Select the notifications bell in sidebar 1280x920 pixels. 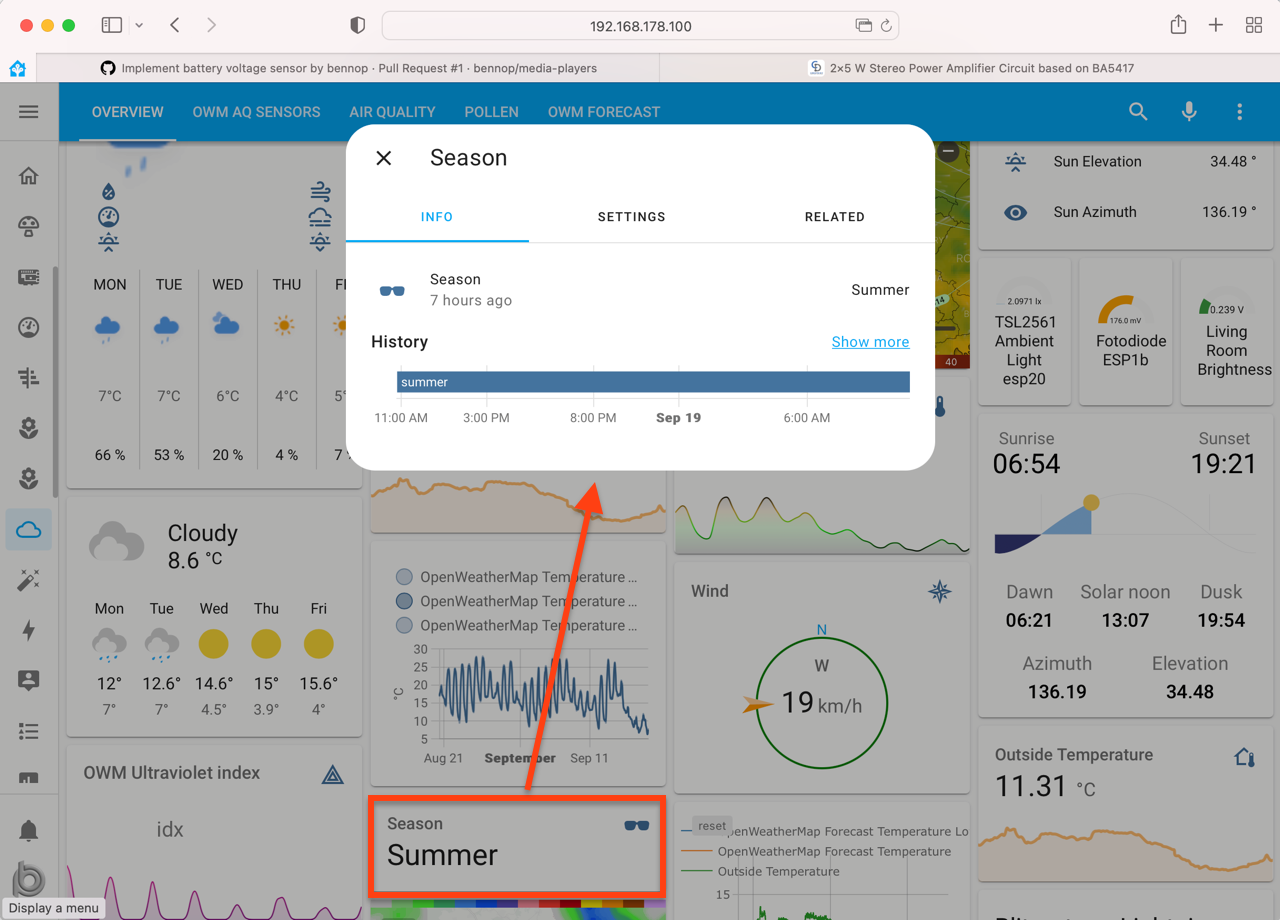tap(28, 830)
